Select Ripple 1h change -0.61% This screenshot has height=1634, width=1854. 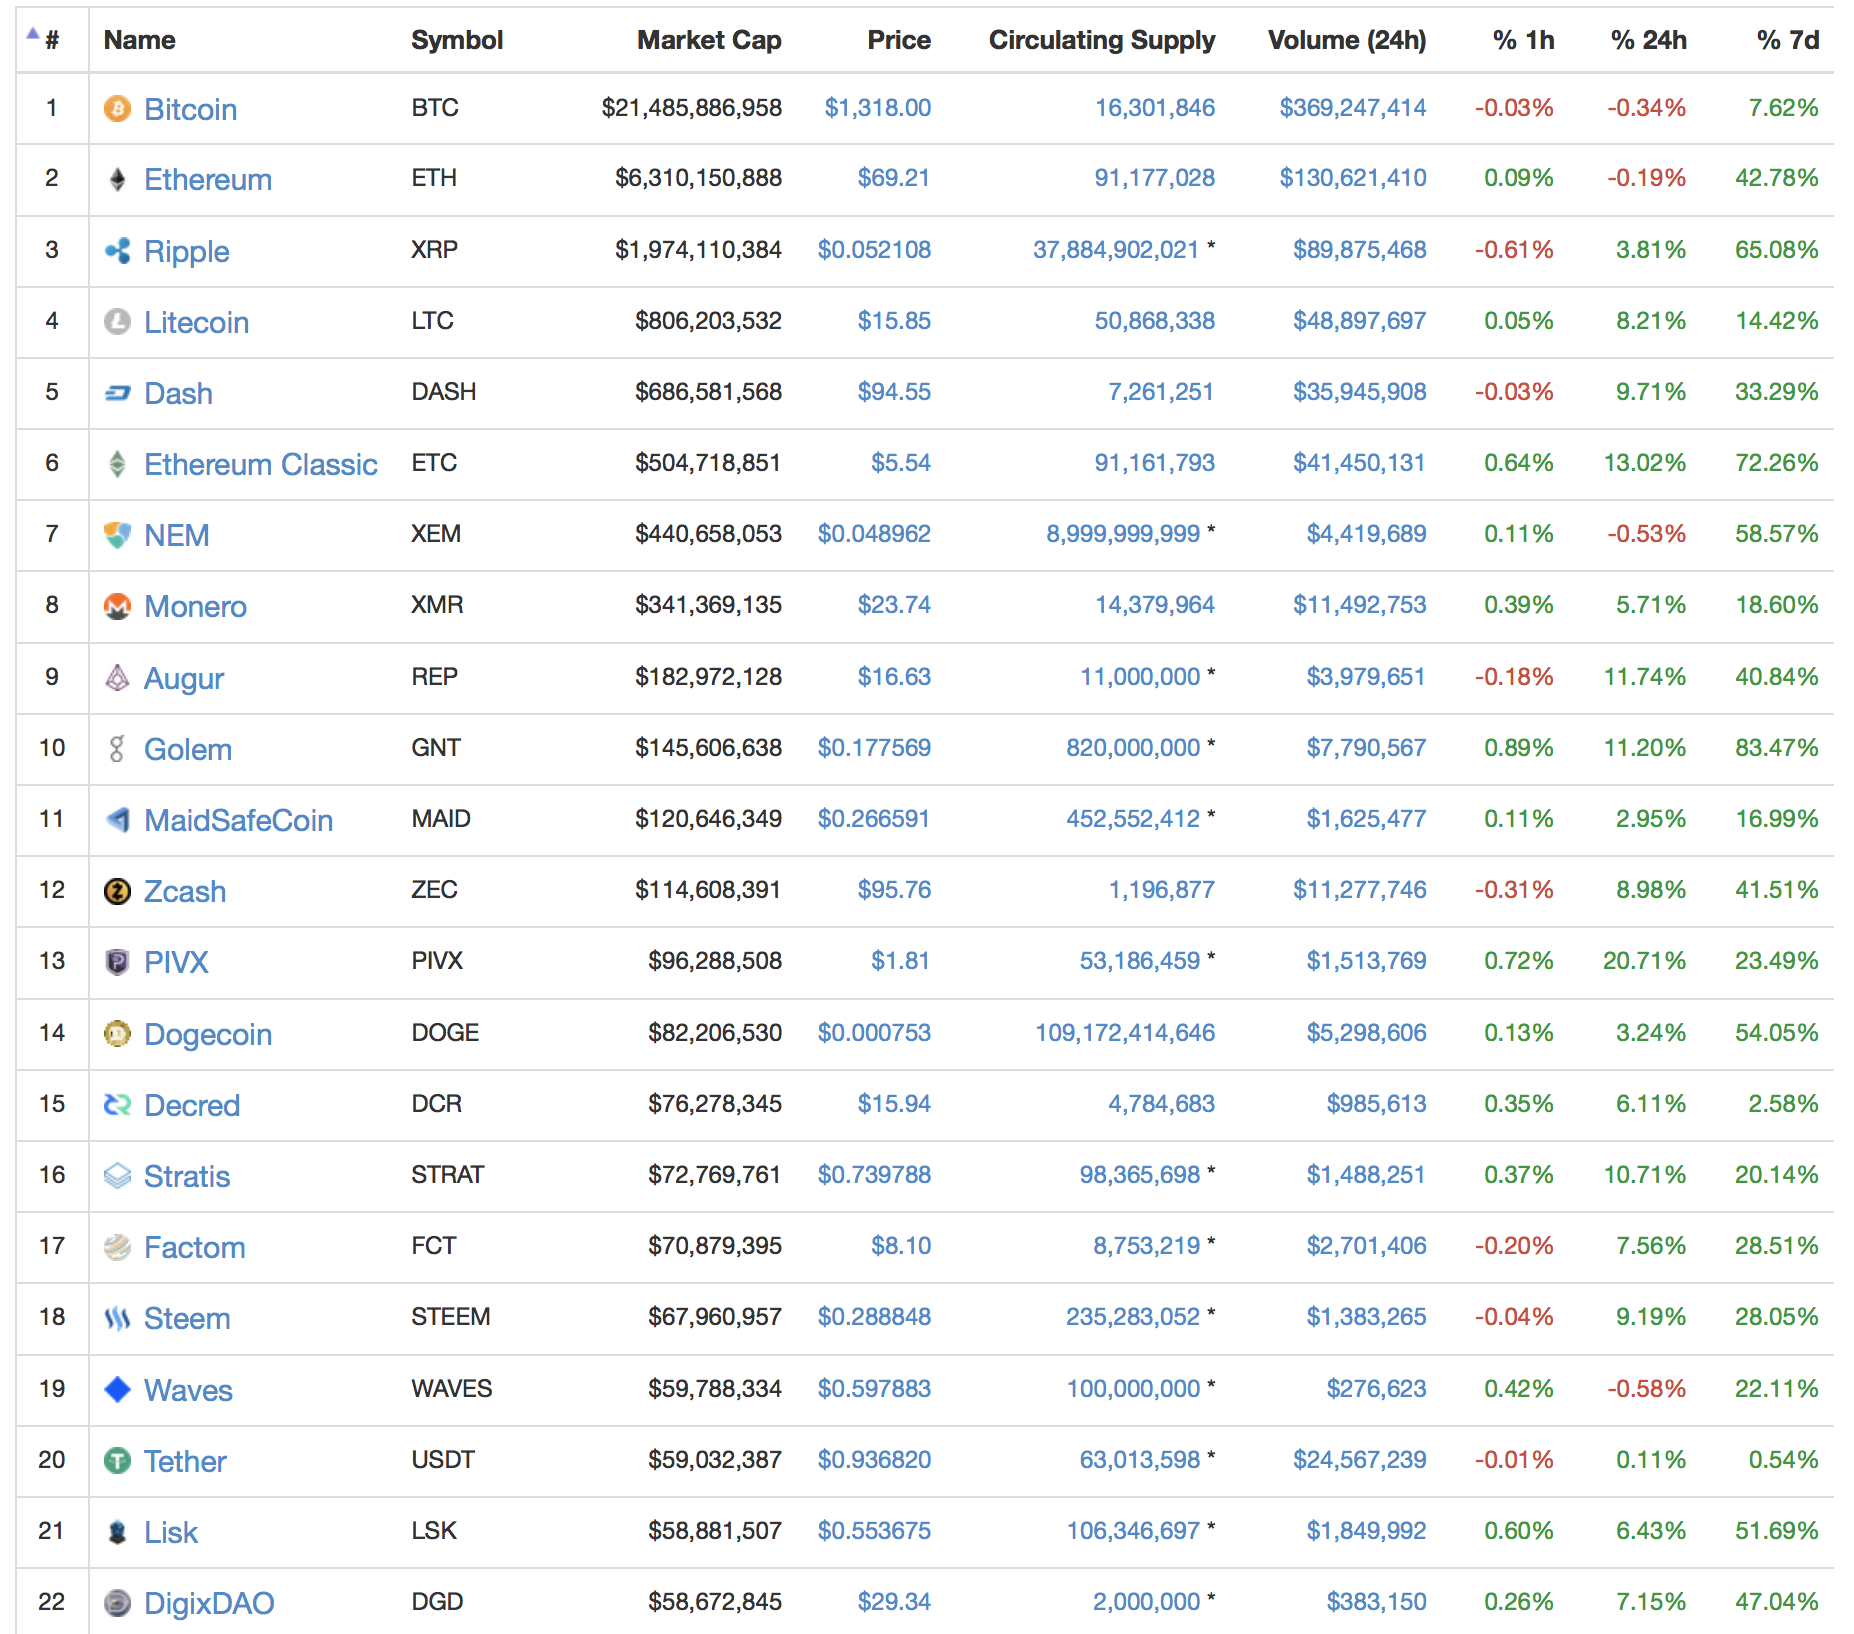click(x=1514, y=250)
